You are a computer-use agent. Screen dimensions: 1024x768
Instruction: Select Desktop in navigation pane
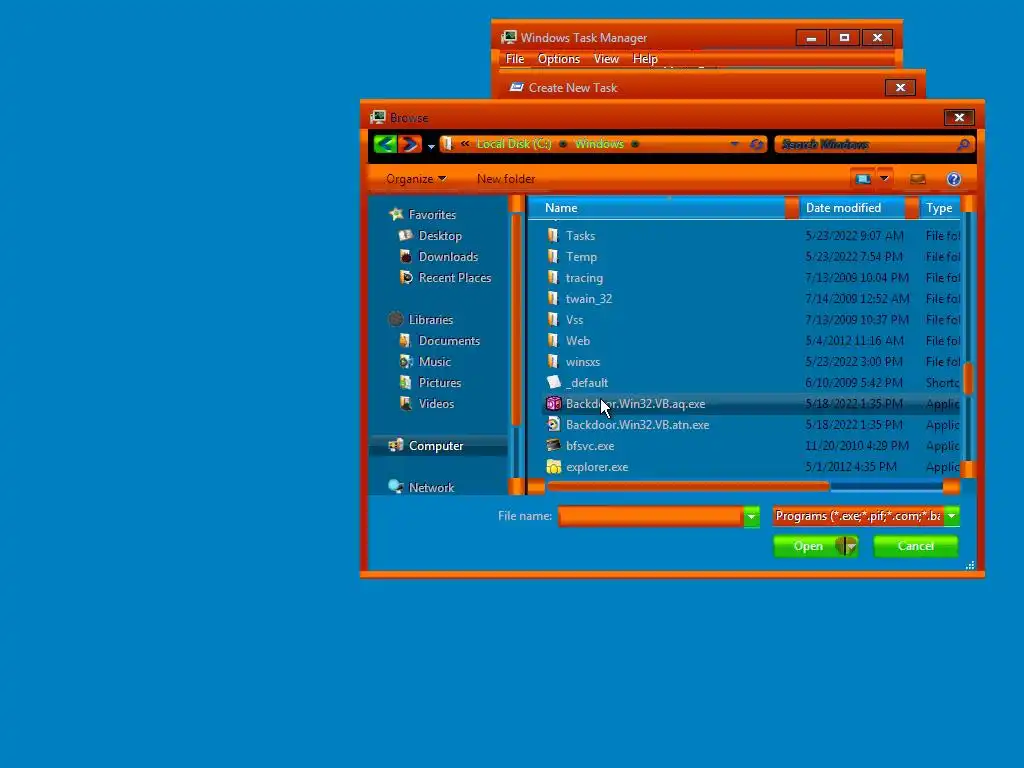(x=440, y=236)
